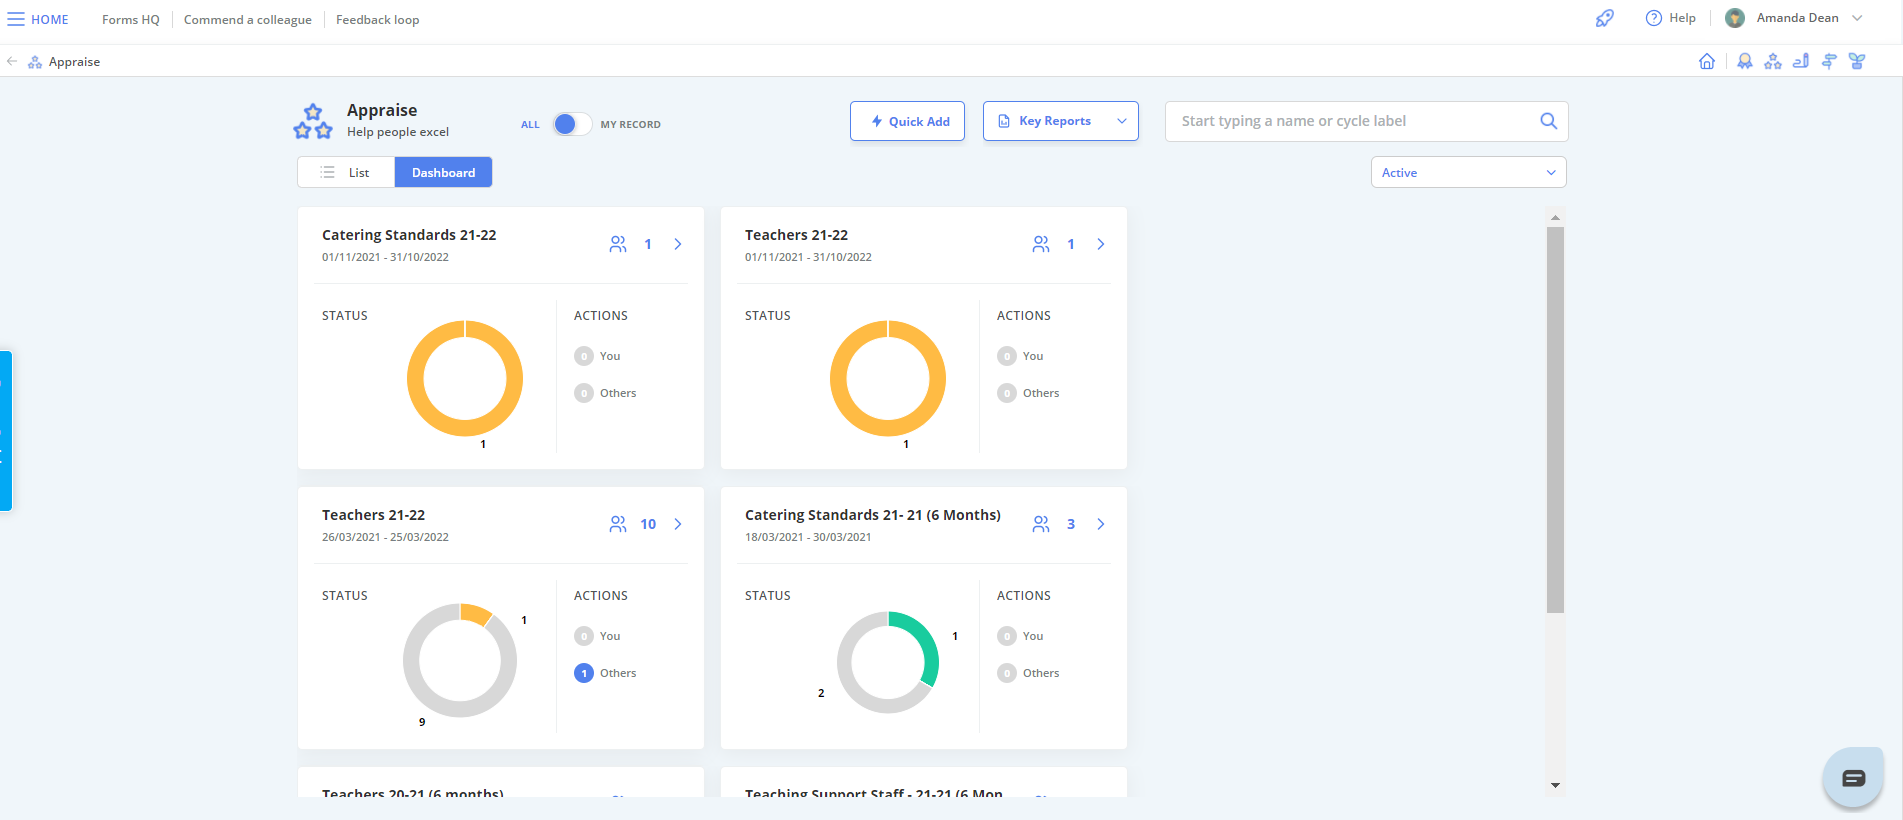Click the blue side tab on the left edge

6,431
